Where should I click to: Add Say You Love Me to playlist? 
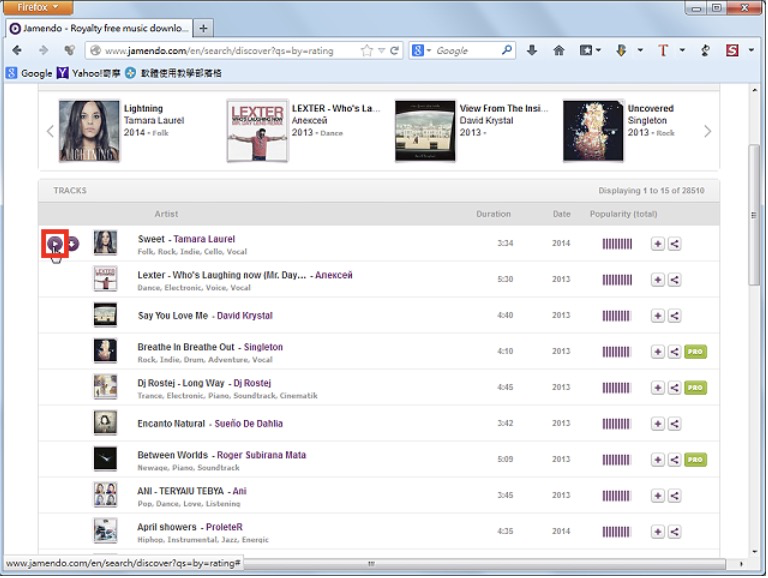click(x=658, y=315)
